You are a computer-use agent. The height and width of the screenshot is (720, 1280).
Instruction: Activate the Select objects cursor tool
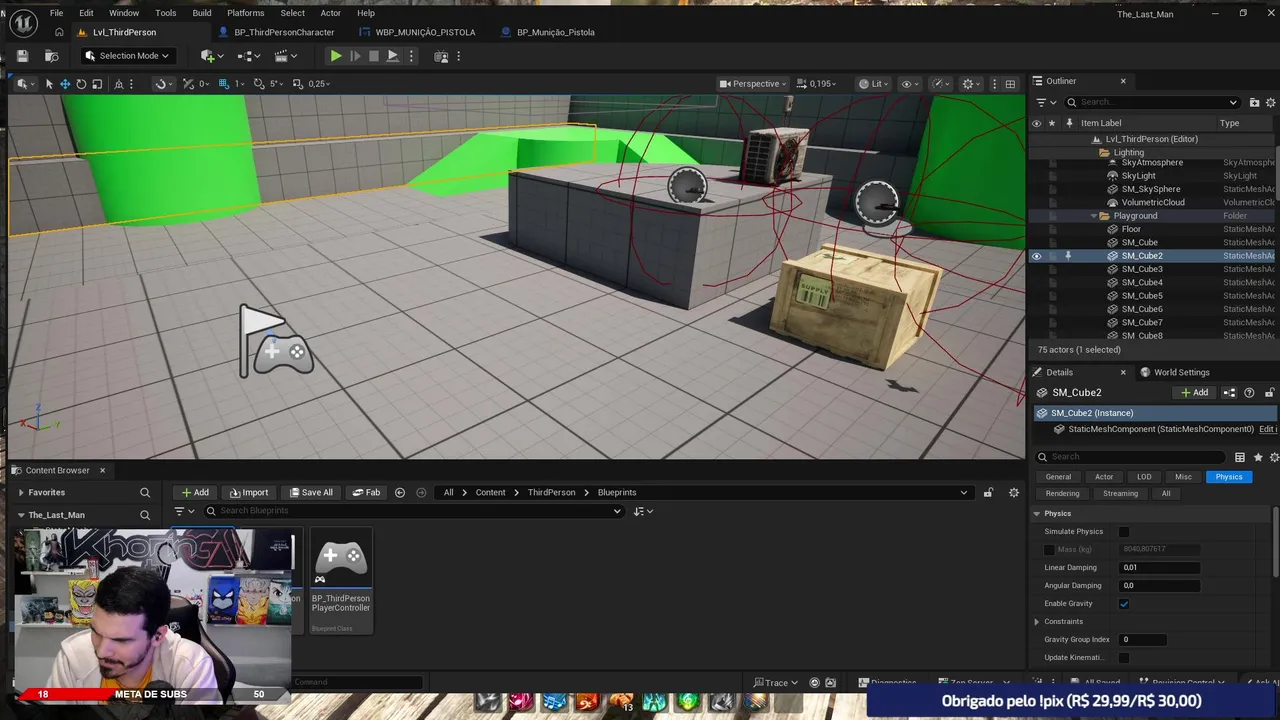click(49, 84)
